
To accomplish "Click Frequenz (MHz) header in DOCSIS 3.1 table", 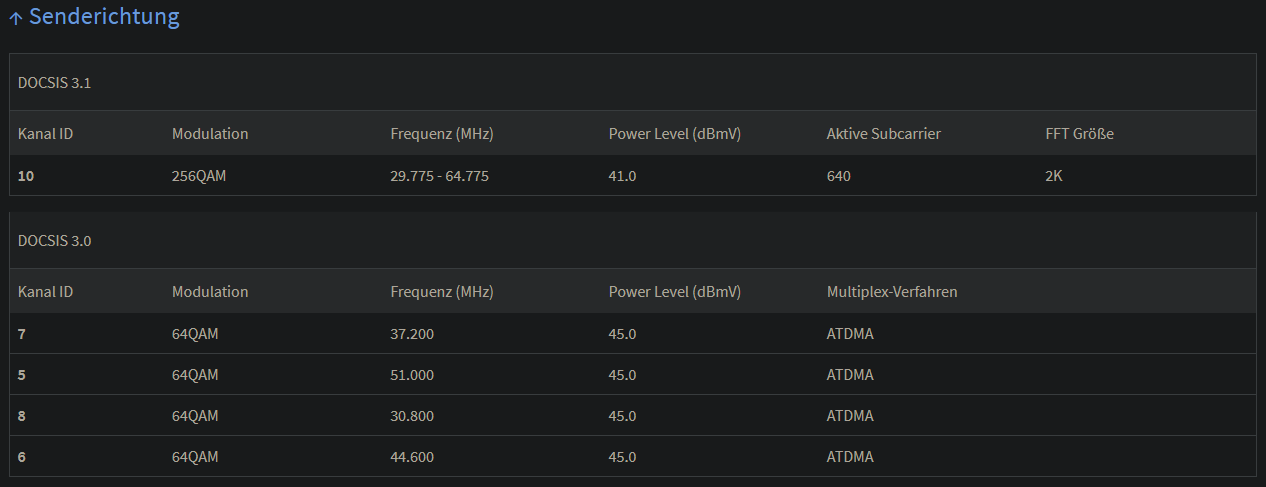I will [441, 134].
